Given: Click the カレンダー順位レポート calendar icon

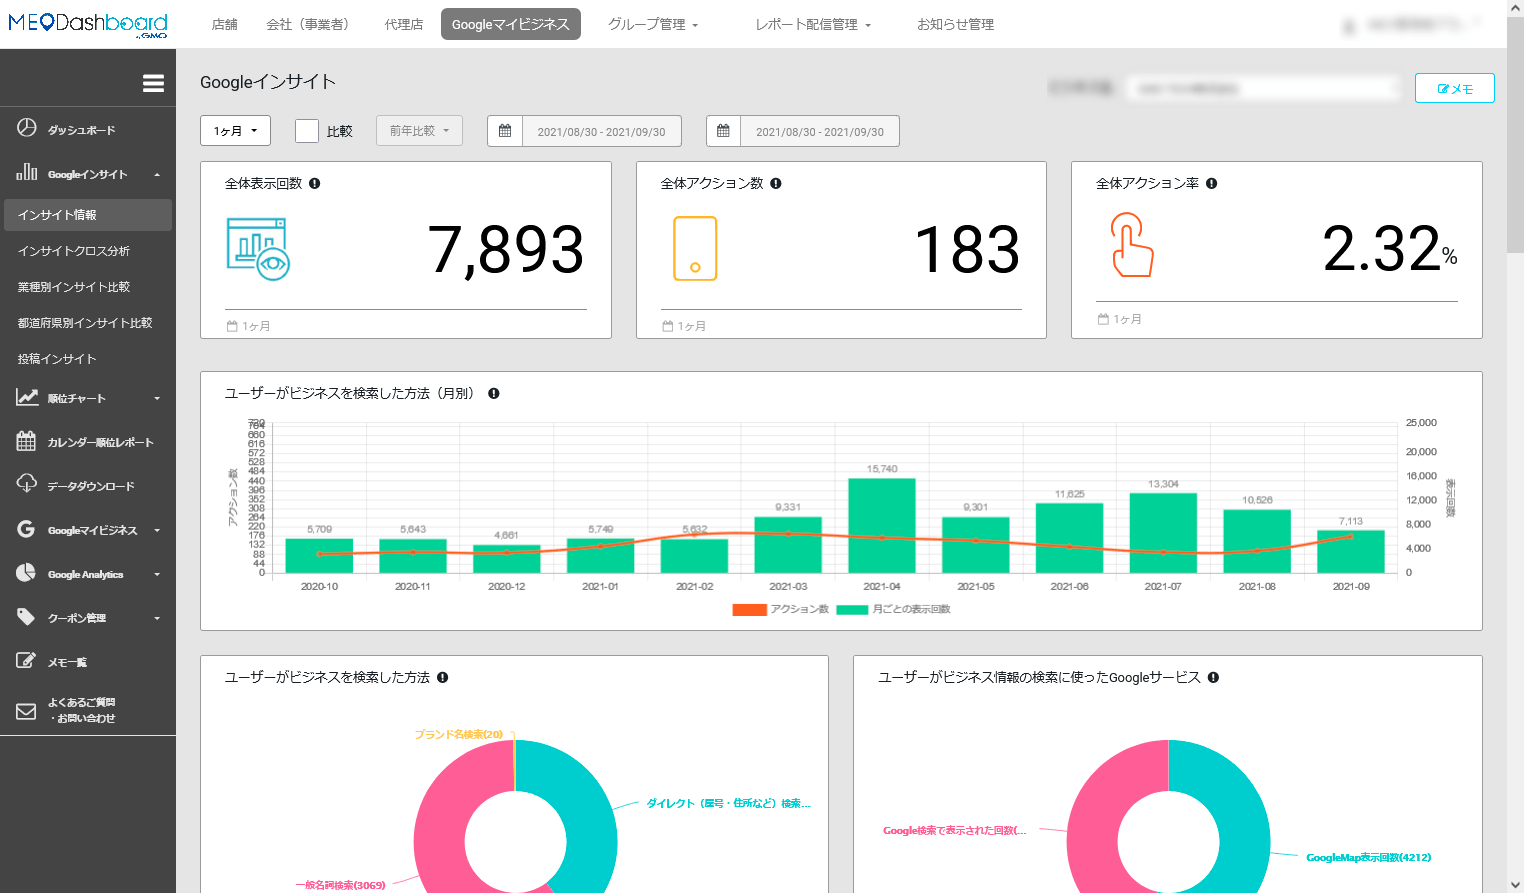Looking at the screenshot, I should click(x=27, y=441).
